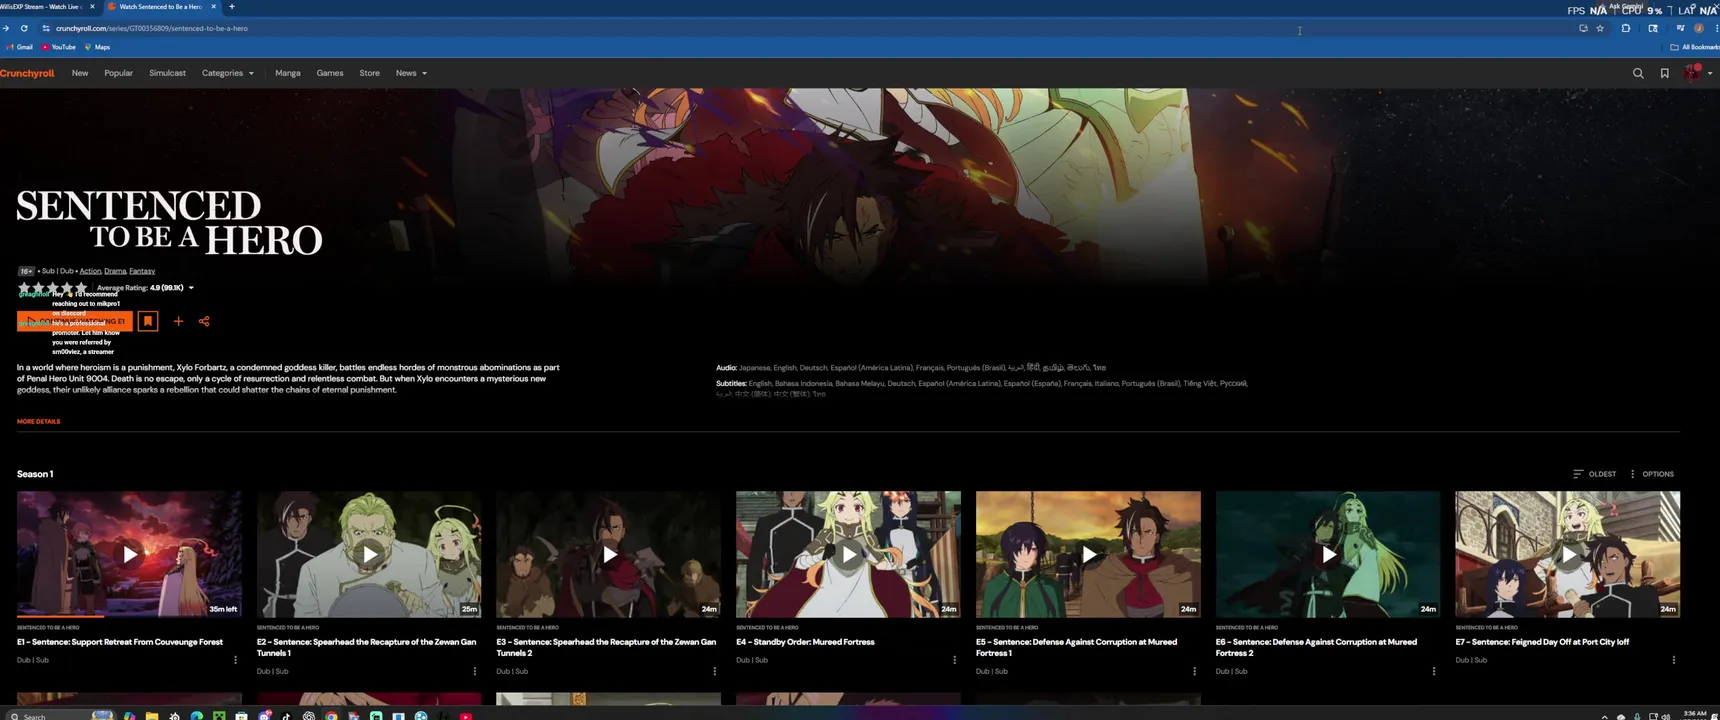Viewport: 1720px width, 720px height.
Task: Open the Fantasy genre link
Action: [142, 271]
